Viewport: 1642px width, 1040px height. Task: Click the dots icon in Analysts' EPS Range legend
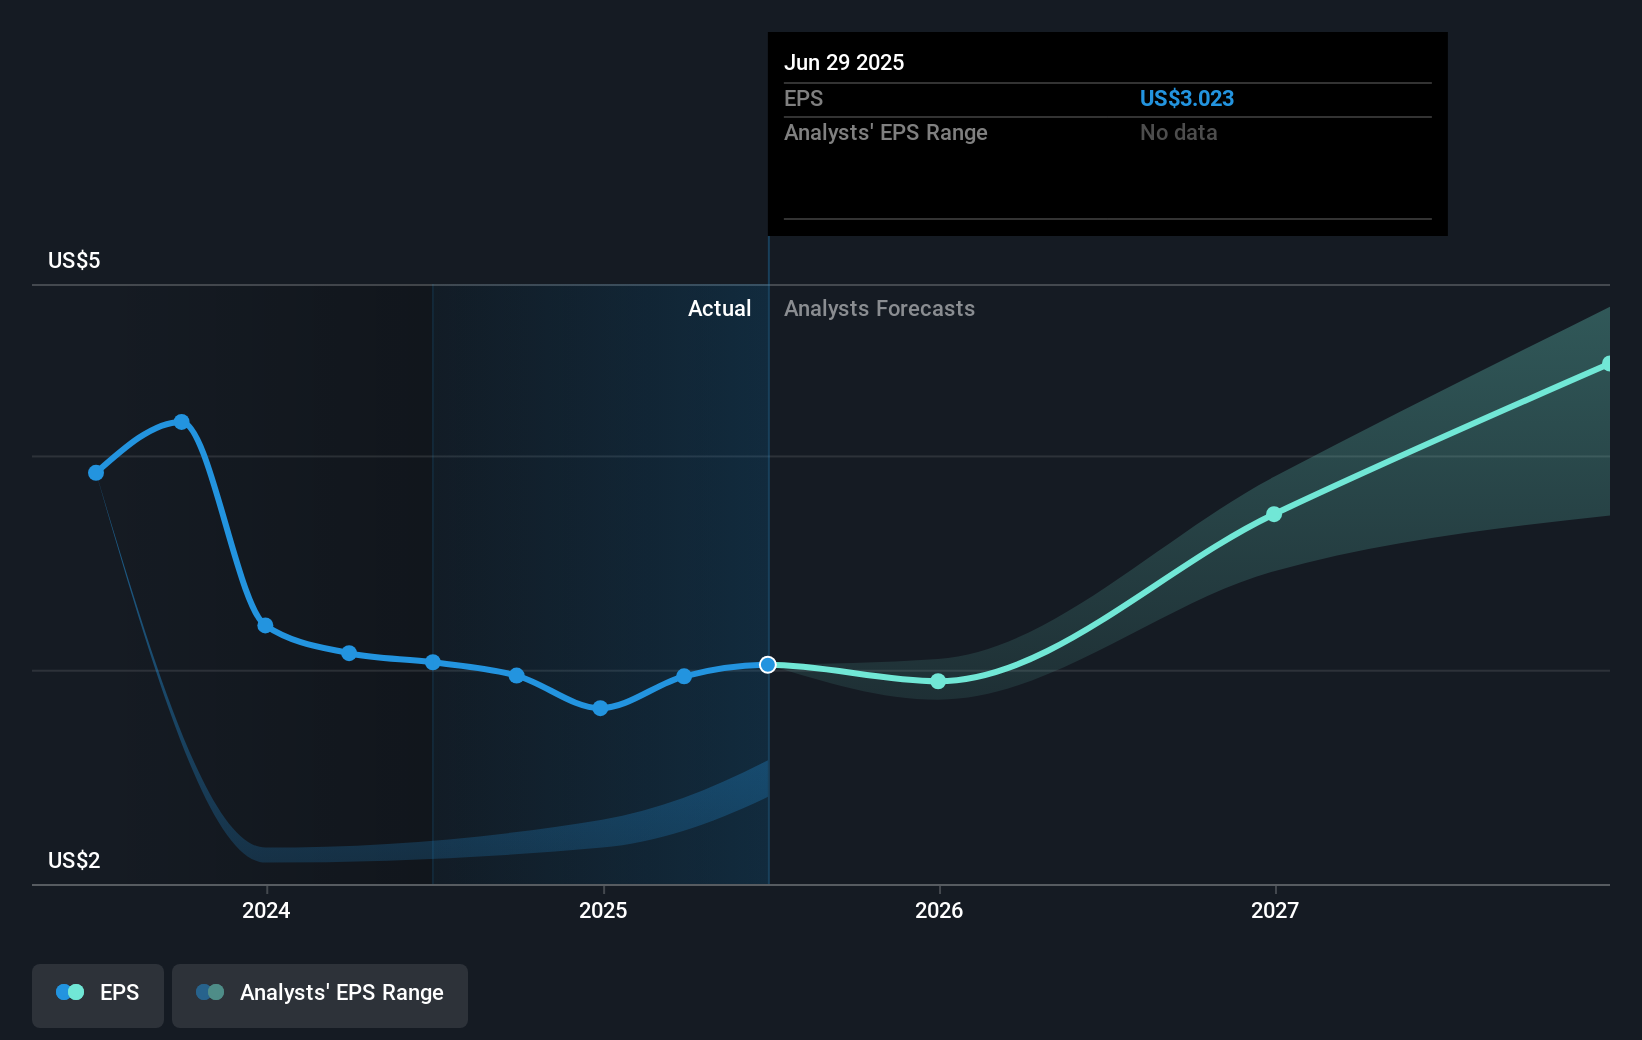[210, 993]
